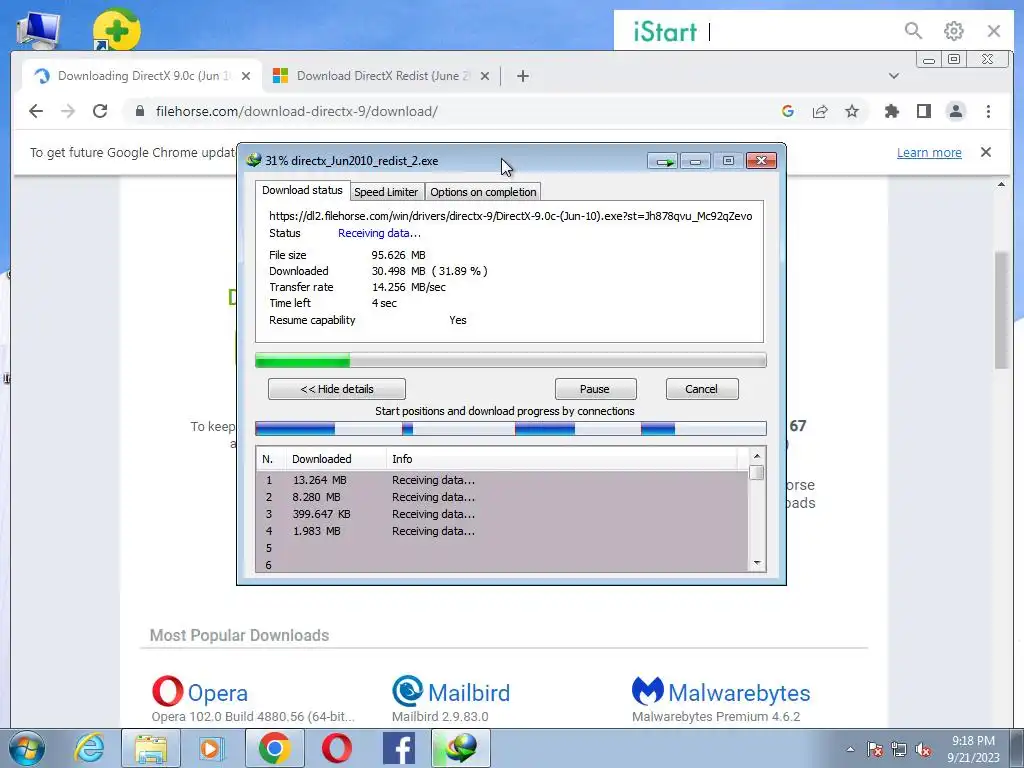This screenshot has height=768, width=1024.
Task: Go back in Chrome
Action: point(36,111)
